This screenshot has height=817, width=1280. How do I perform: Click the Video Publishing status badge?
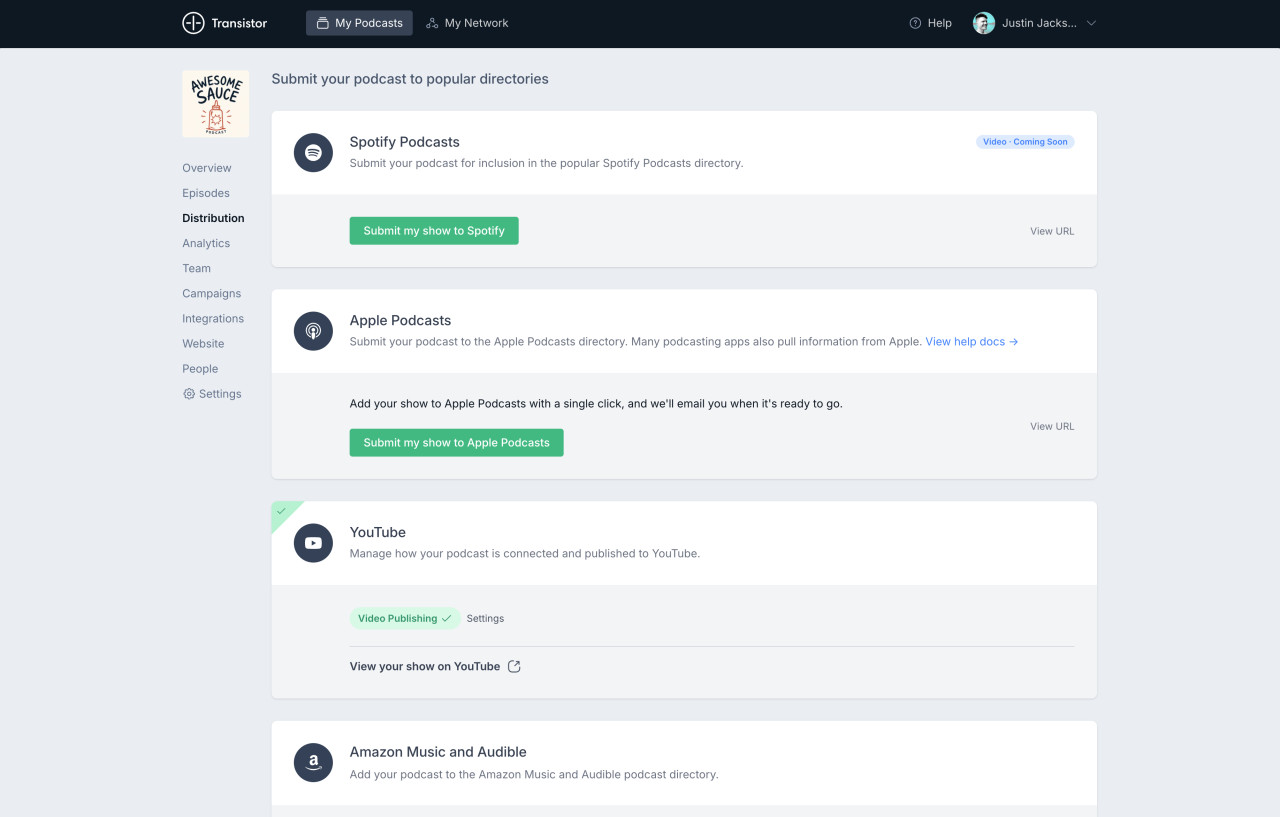(405, 619)
